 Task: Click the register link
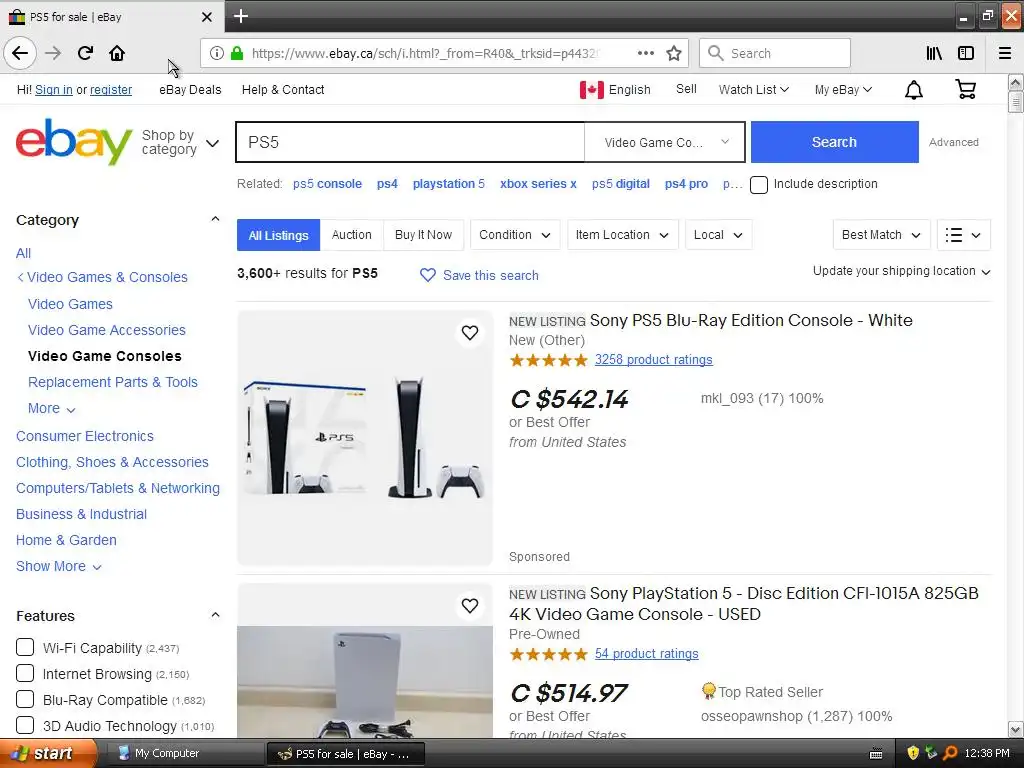pyautogui.click(x=111, y=89)
